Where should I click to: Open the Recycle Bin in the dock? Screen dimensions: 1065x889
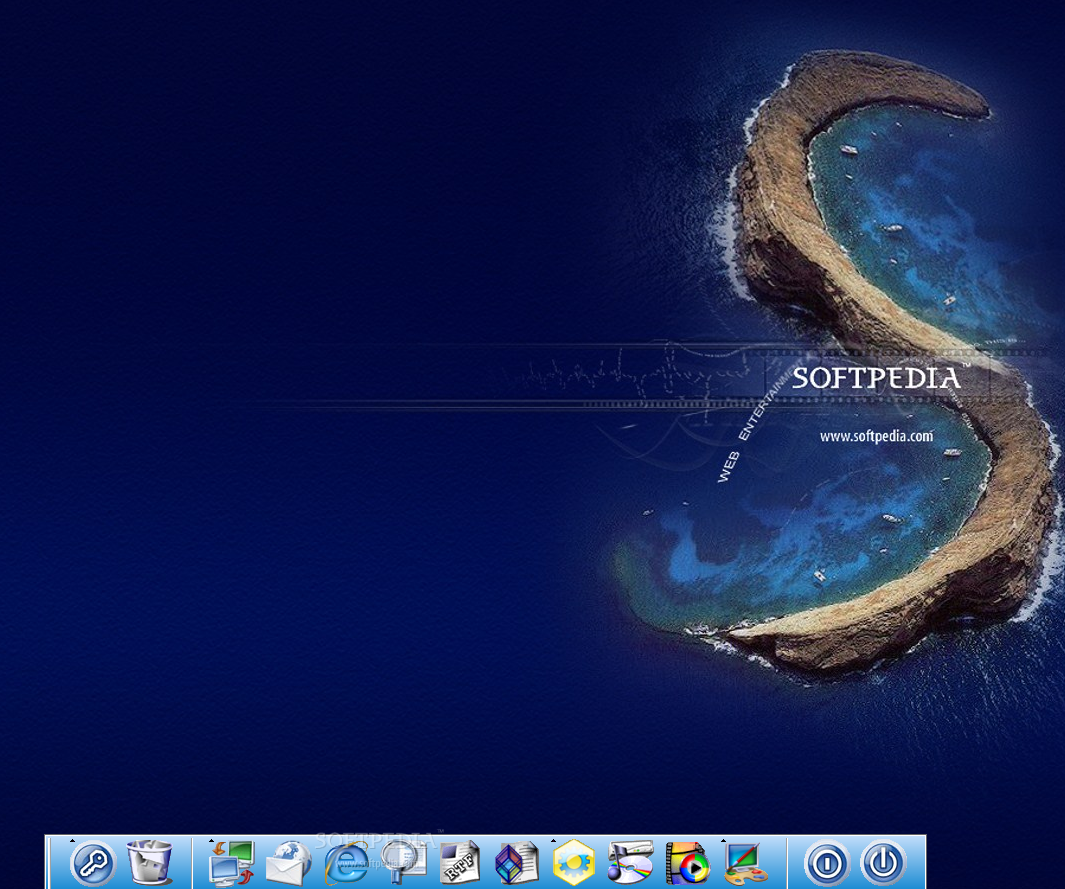[x=149, y=863]
